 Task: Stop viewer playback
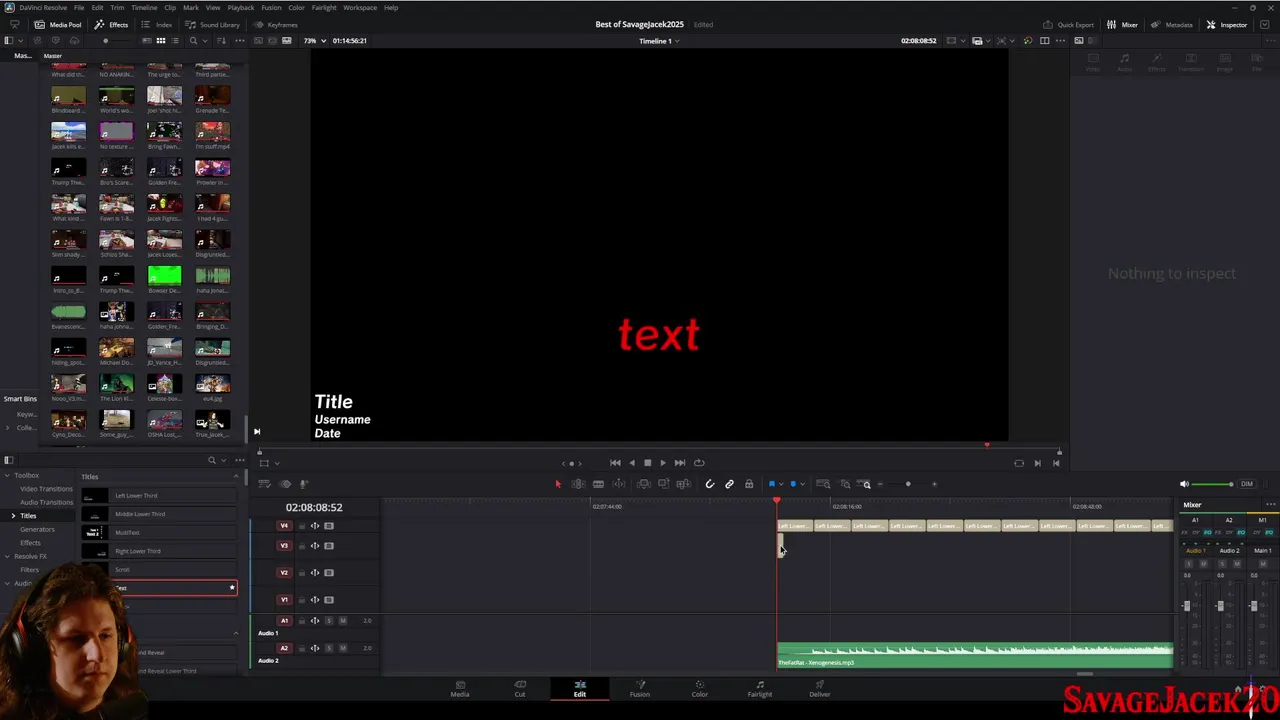tap(647, 463)
